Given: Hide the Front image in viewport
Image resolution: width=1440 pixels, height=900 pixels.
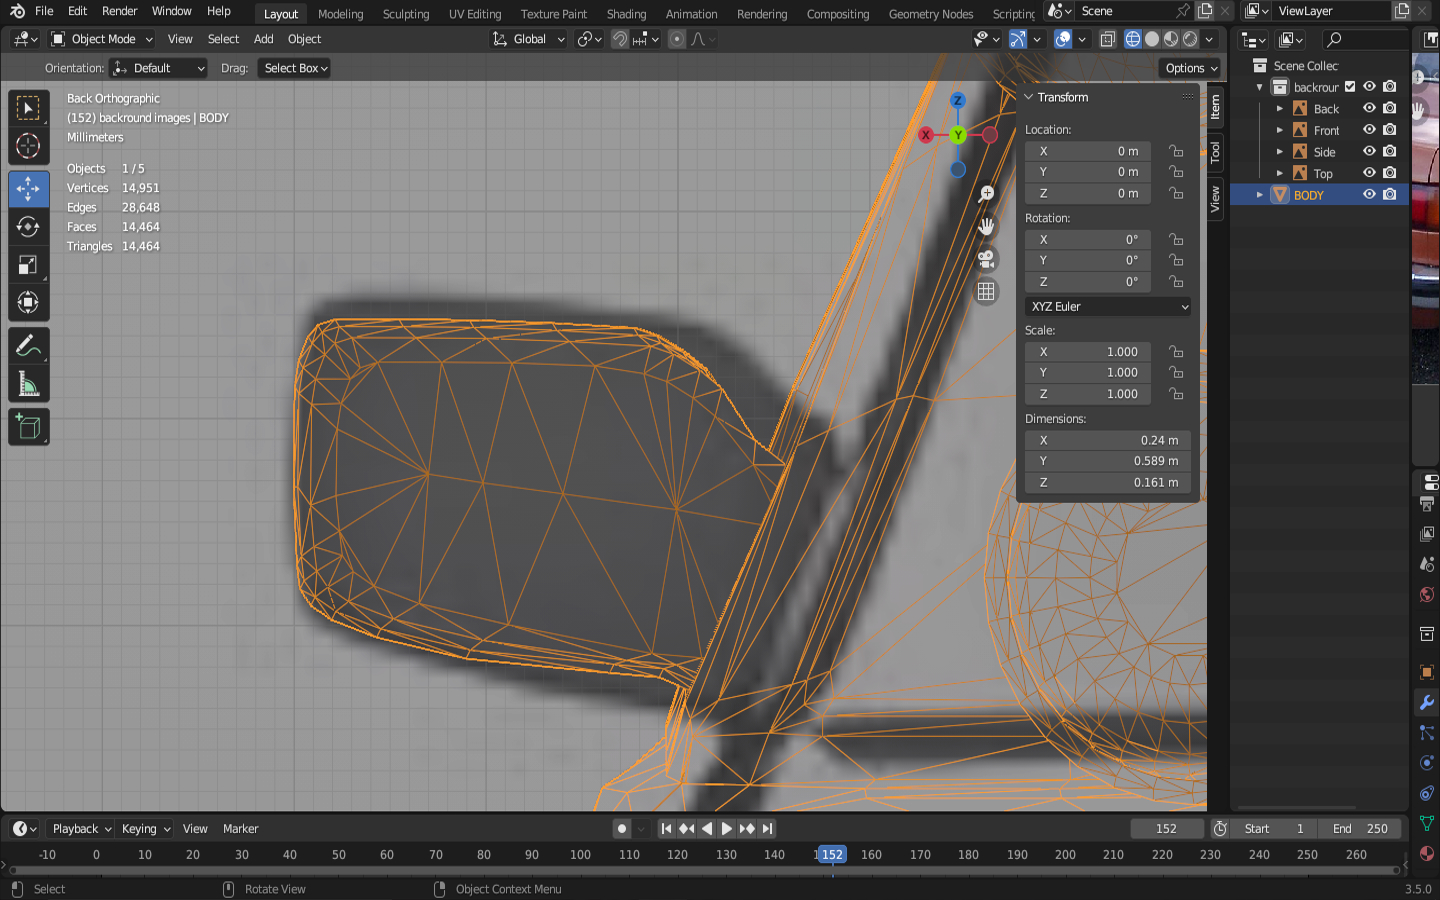Looking at the screenshot, I should pos(1370,130).
